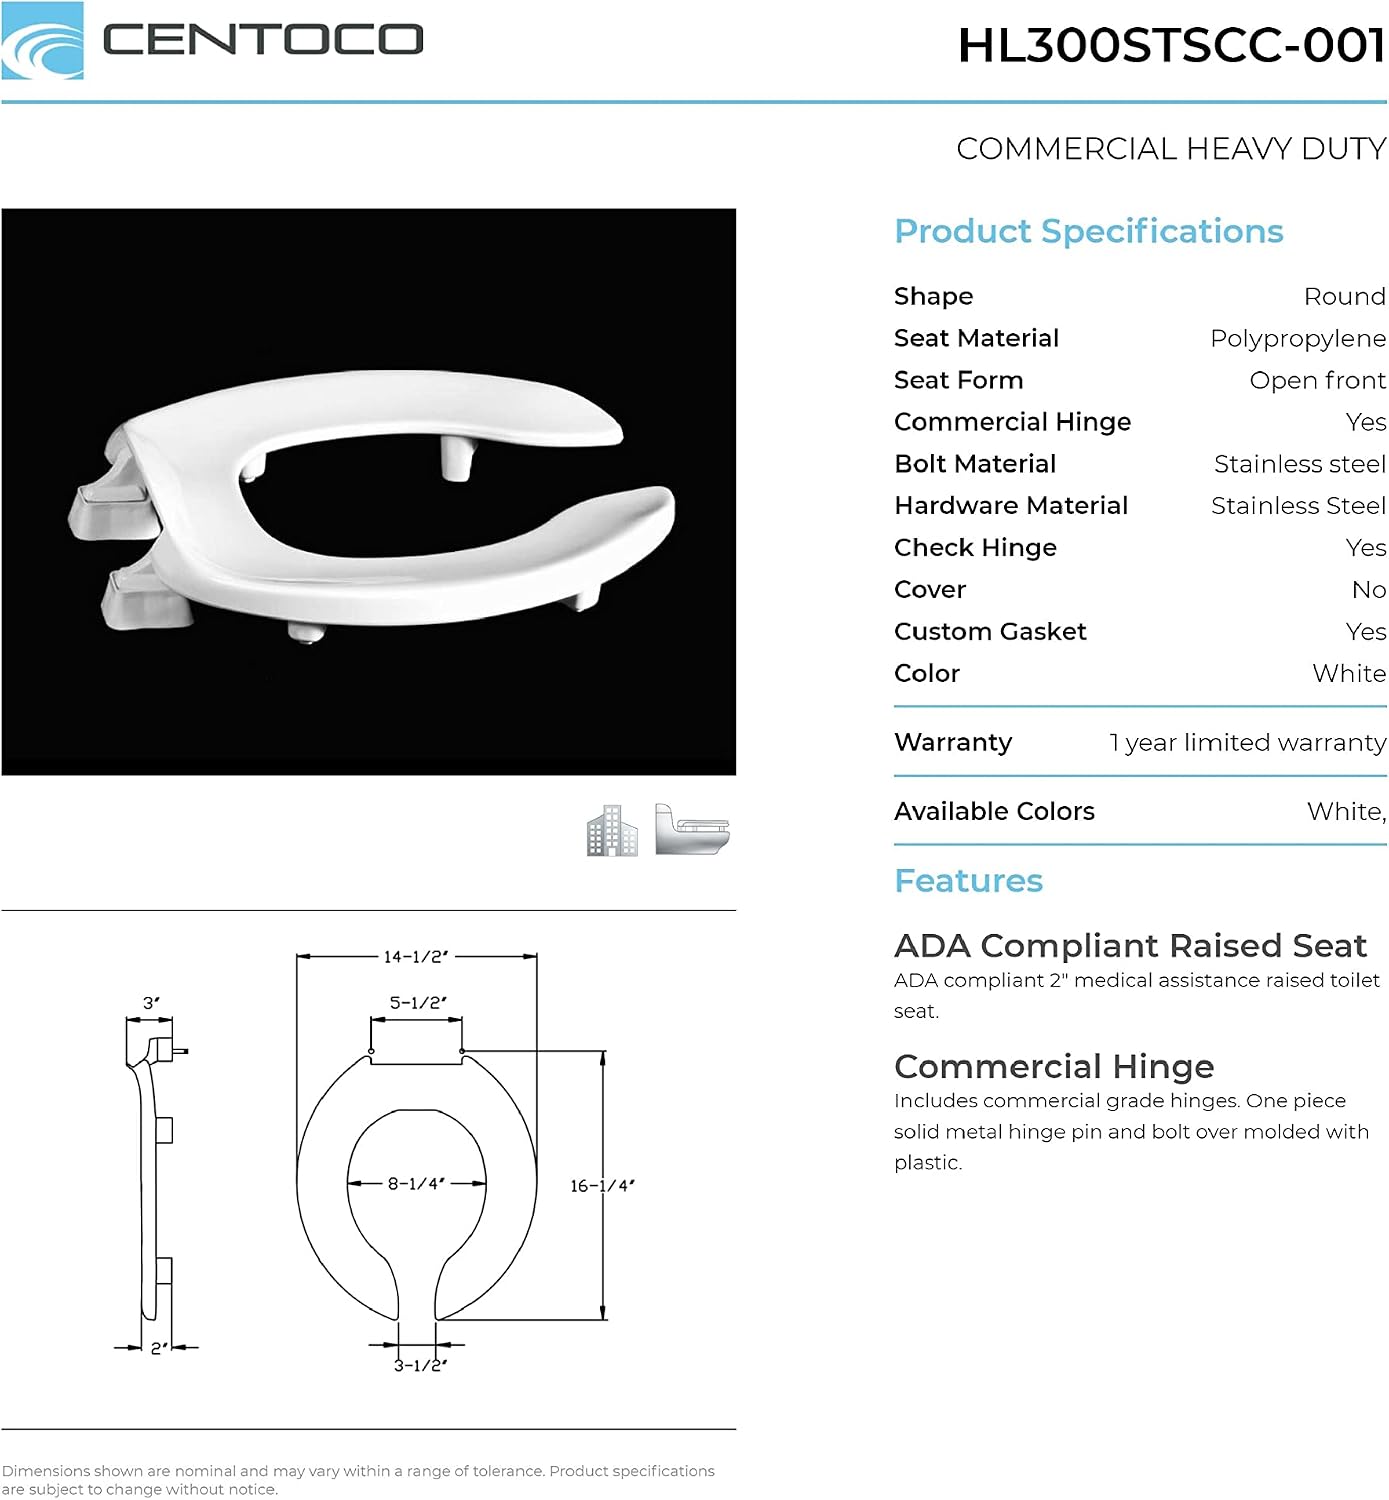Screen dimensions: 1389x1500
Task: Click the CENTOCO brand name text
Action: 263,40
